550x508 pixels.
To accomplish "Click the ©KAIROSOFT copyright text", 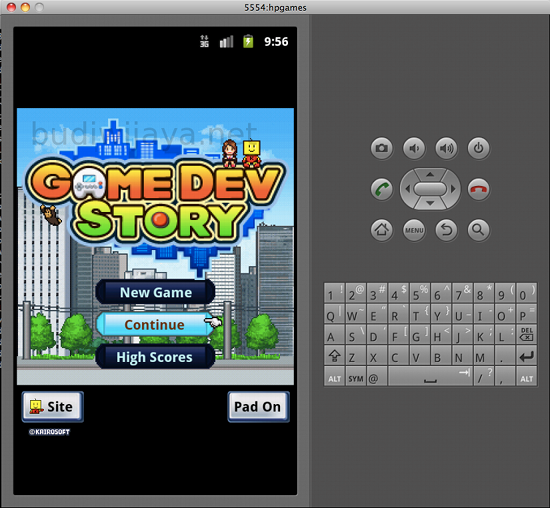I will 49,432.
